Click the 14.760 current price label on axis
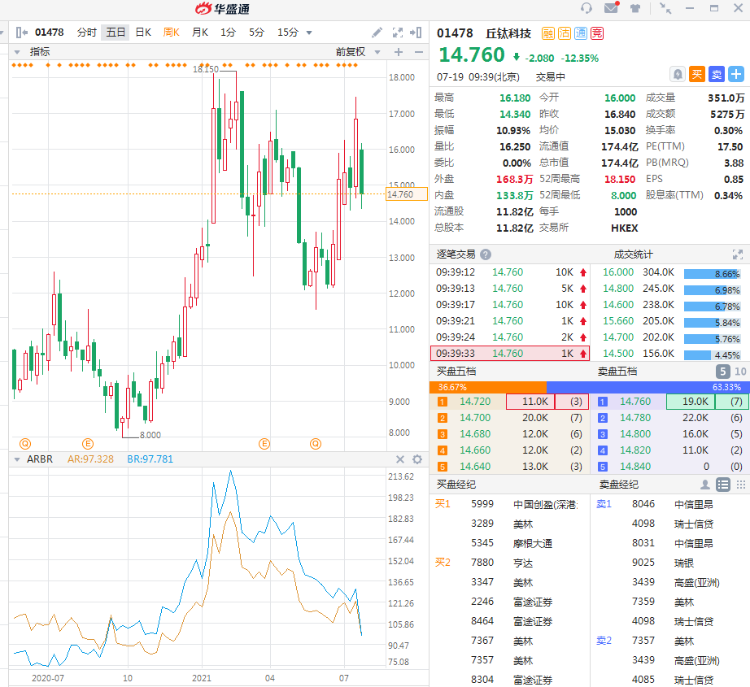Viewport: 750px width, 687px height. pyautogui.click(x=406, y=194)
